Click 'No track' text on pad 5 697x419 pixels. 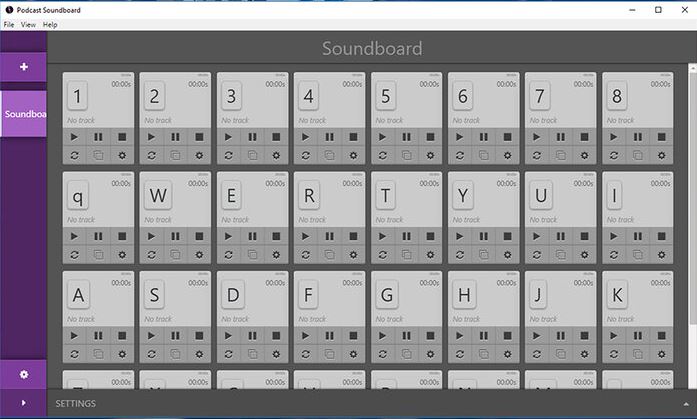click(x=389, y=120)
